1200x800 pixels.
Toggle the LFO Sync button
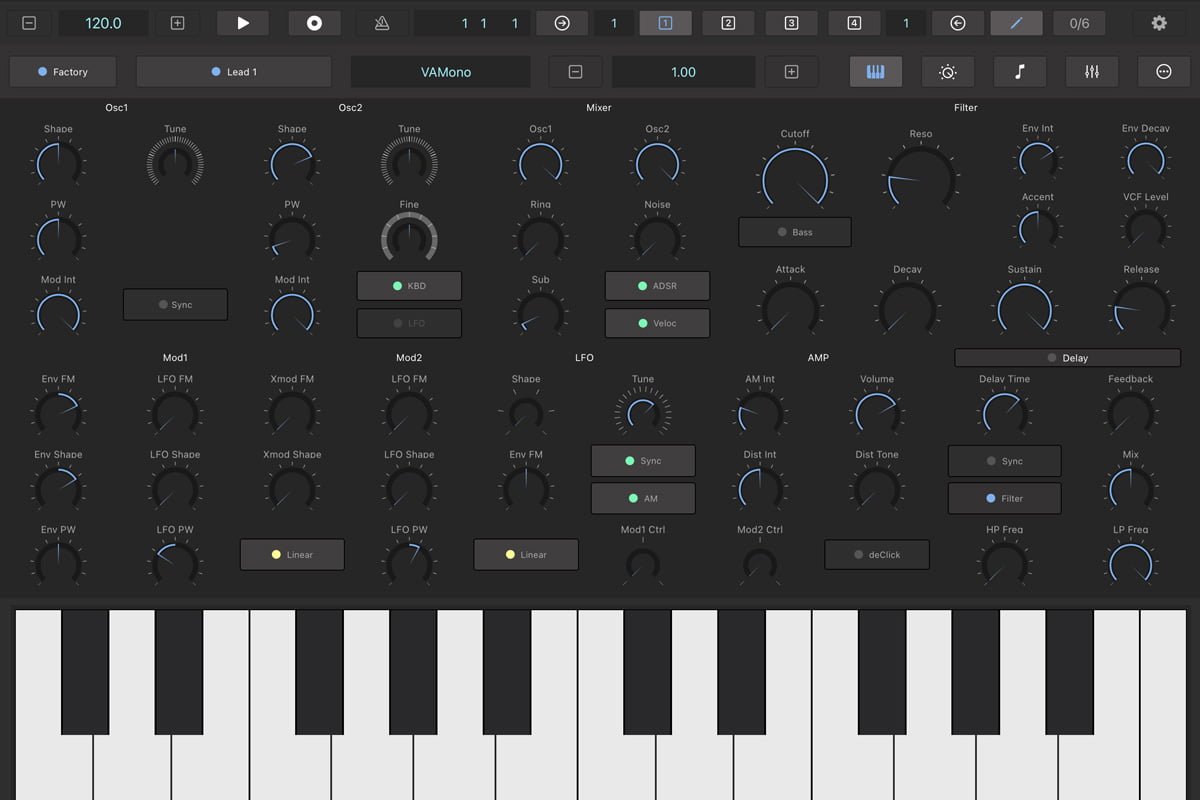click(643, 461)
